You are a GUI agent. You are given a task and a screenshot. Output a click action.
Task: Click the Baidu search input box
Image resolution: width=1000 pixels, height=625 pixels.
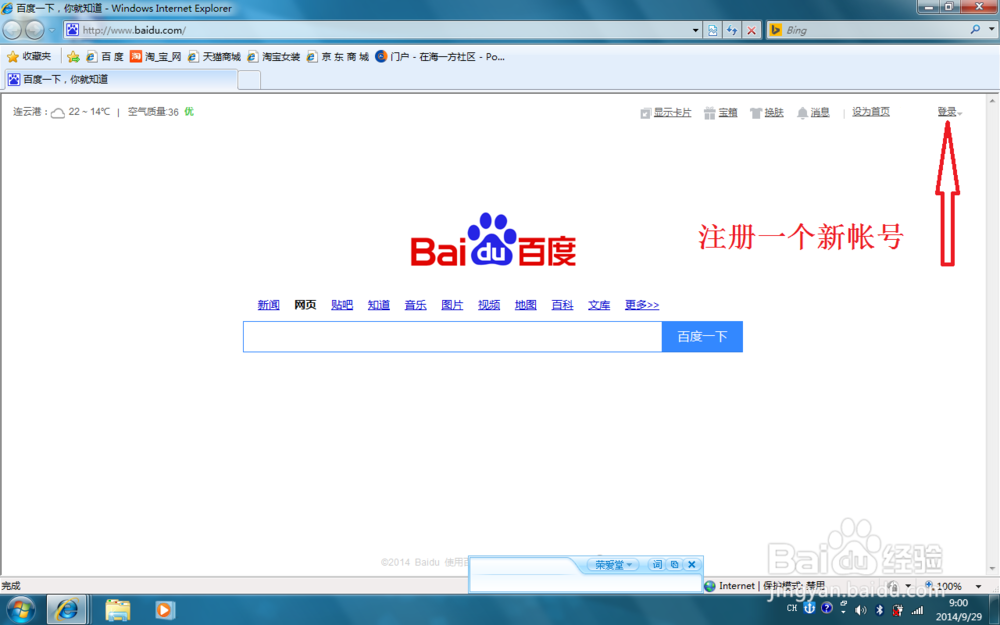(x=452, y=337)
